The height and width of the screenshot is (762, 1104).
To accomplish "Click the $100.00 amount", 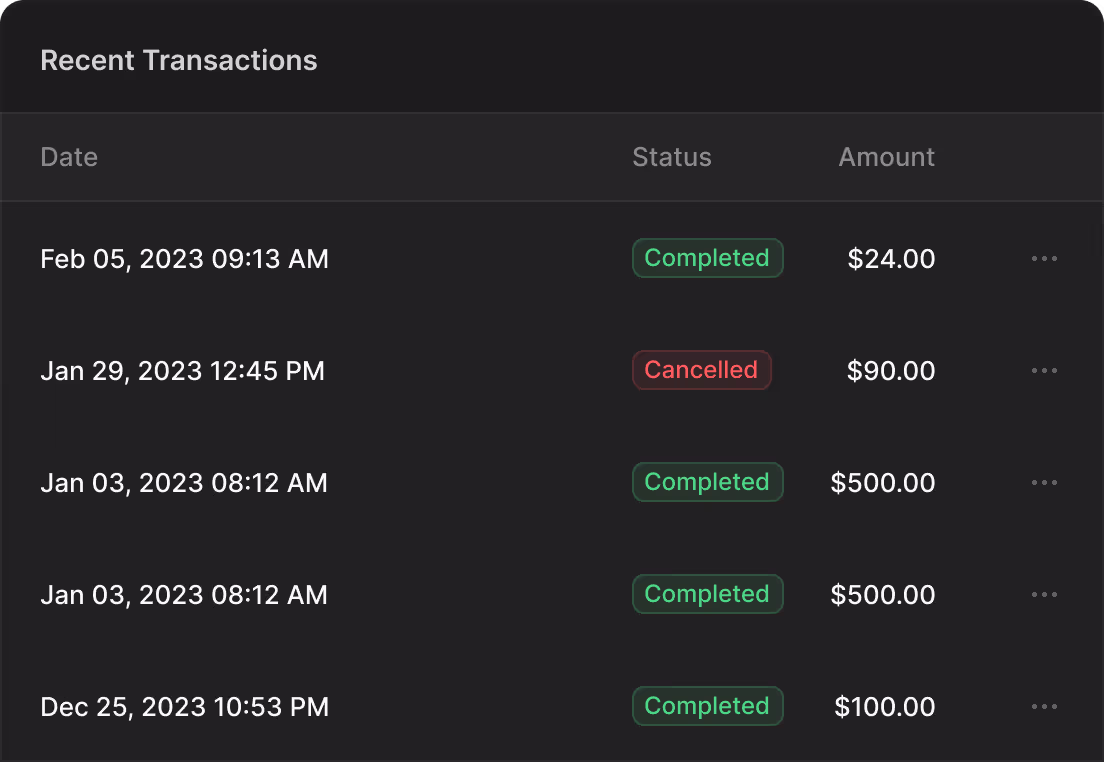I will pyautogui.click(x=885, y=707).
